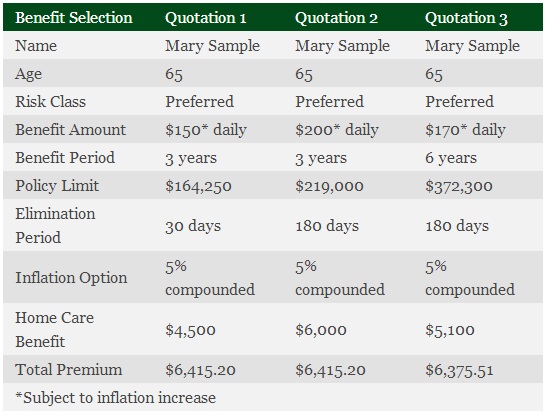Click the $164,250 policy limit value
The height and width of the screenshot is (416, 546).
[x=198, y=186]
